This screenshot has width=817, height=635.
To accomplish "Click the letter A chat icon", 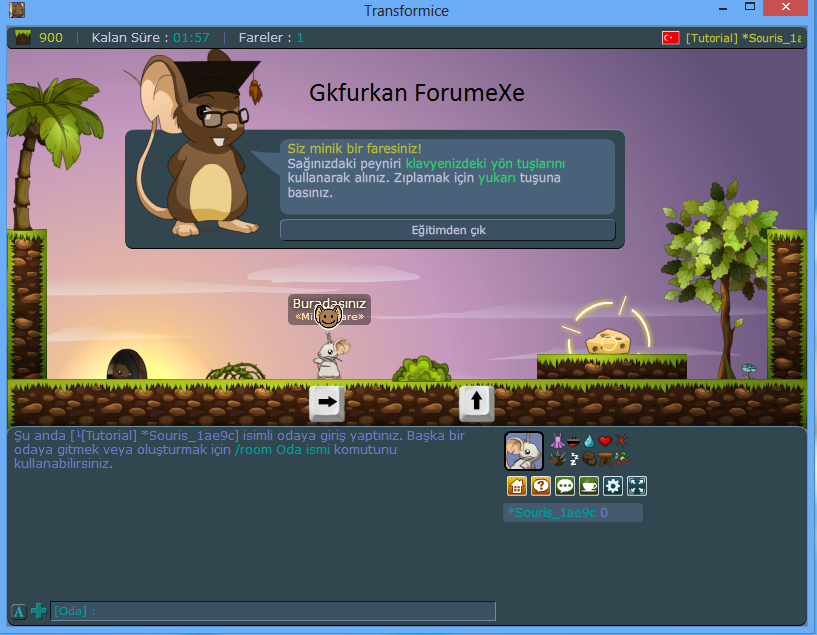I will click(x=19, y=611).
